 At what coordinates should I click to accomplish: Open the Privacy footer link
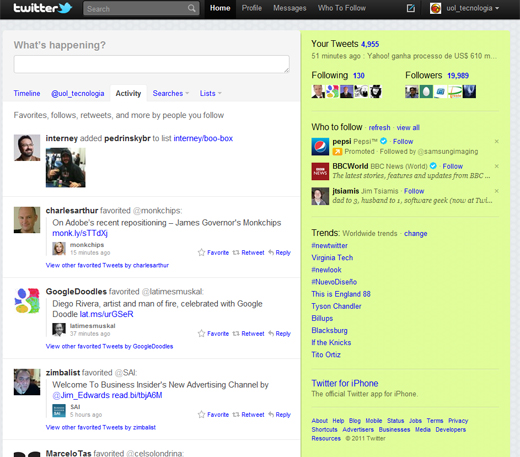(x=458, y=421)
